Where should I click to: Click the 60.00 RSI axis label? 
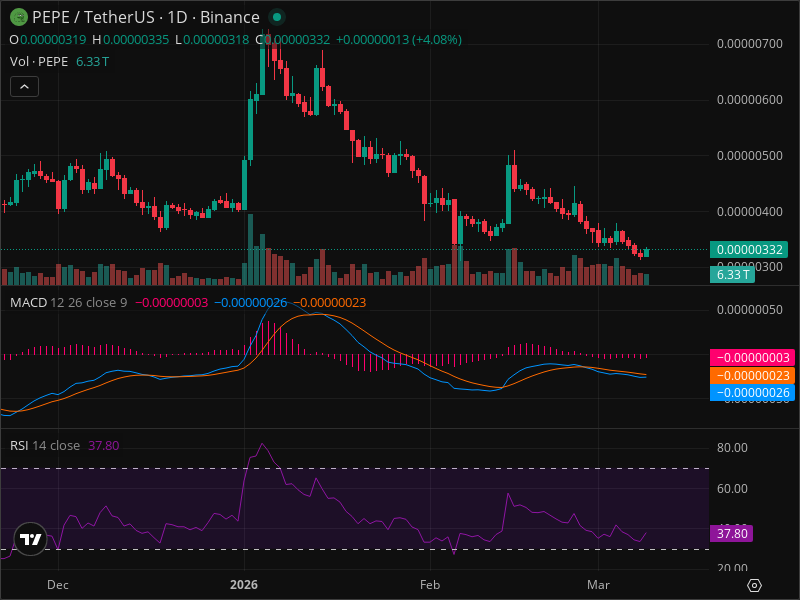pyautogui.click(x=732, y=489)
